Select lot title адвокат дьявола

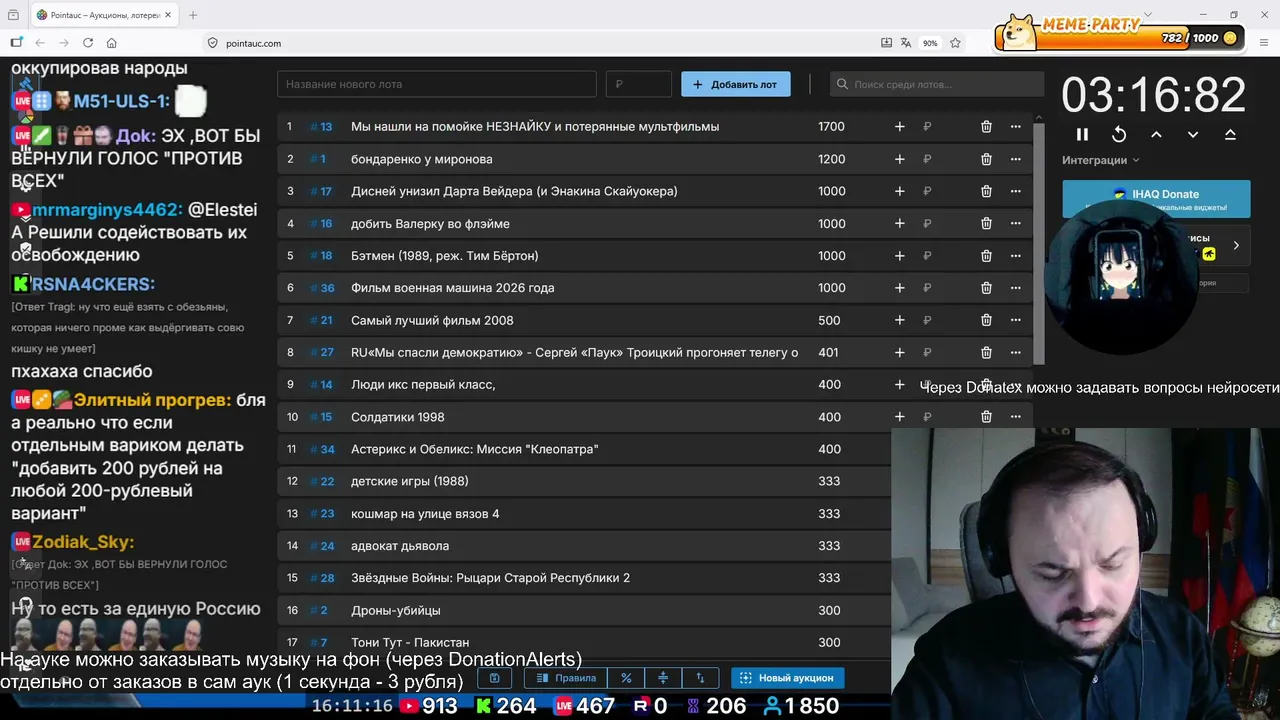pyautogui.click(x=400, y=546)
